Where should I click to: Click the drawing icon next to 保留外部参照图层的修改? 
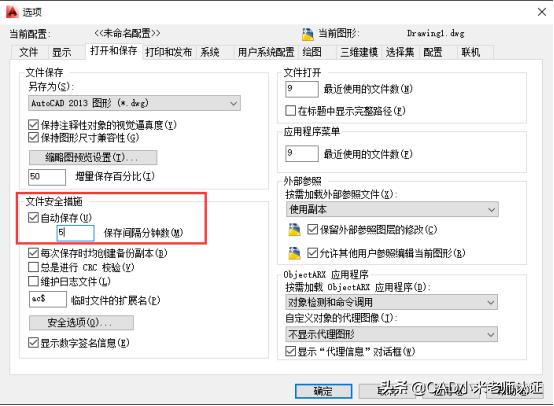tap(294, 230)
